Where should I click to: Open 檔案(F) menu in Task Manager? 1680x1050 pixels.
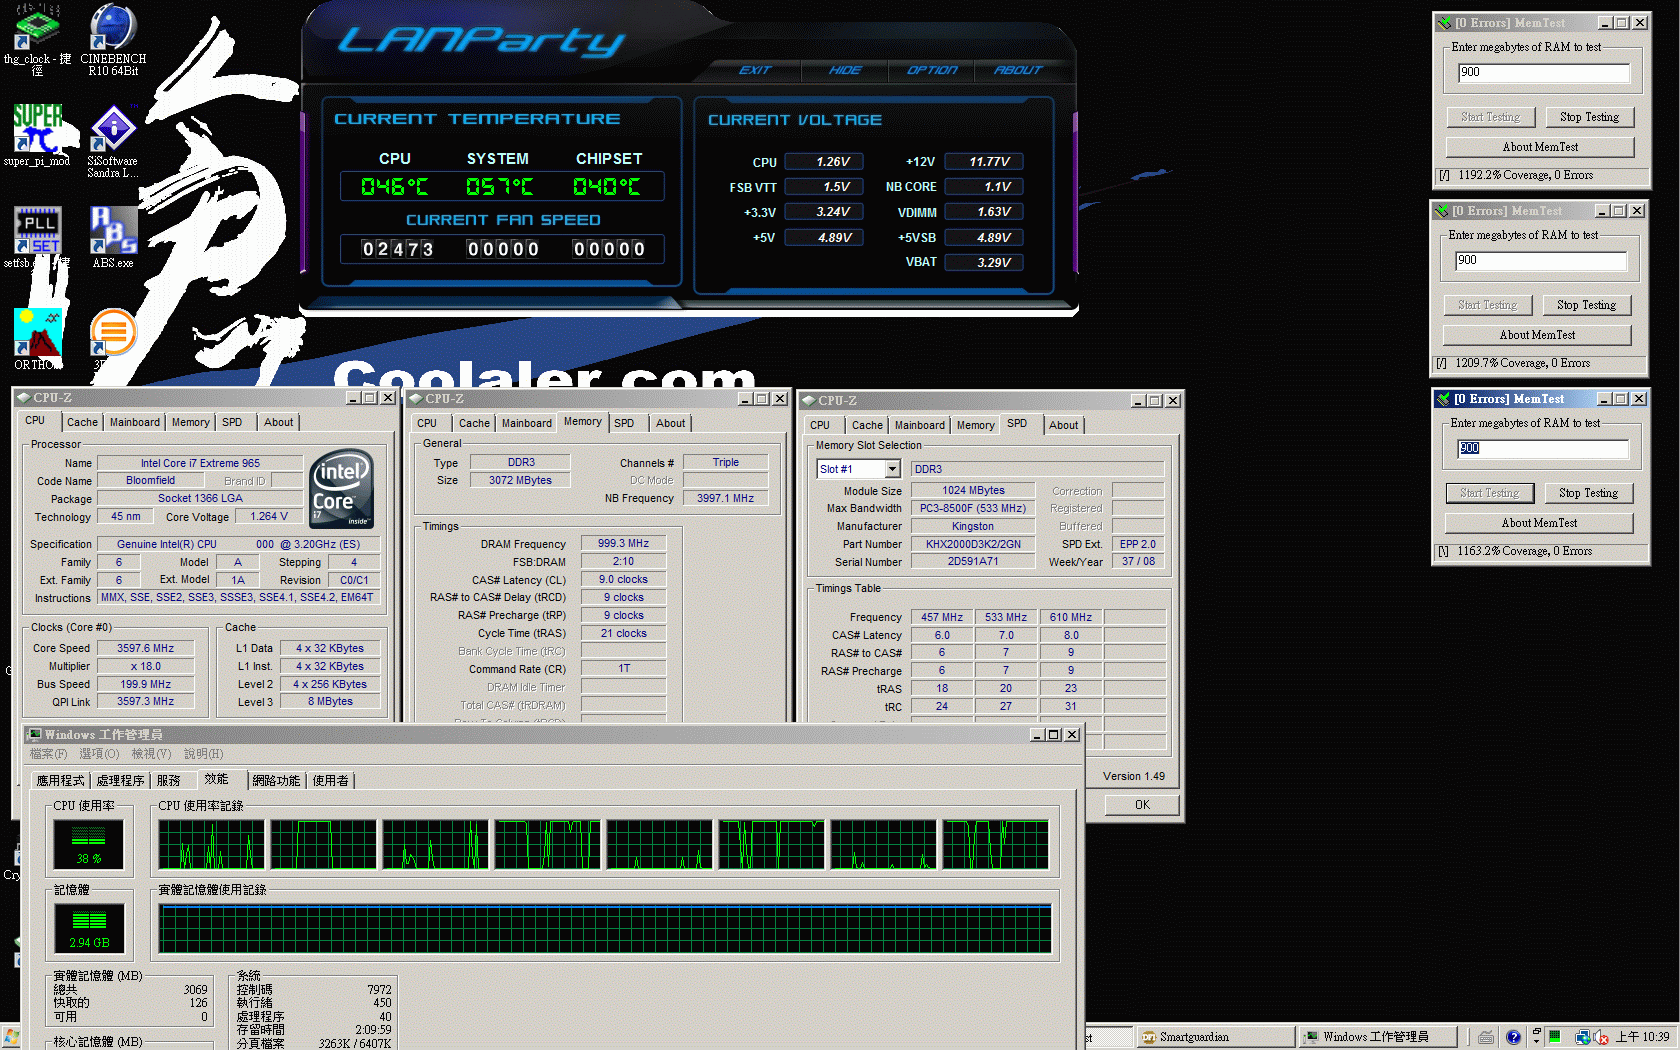pos(48,754)
